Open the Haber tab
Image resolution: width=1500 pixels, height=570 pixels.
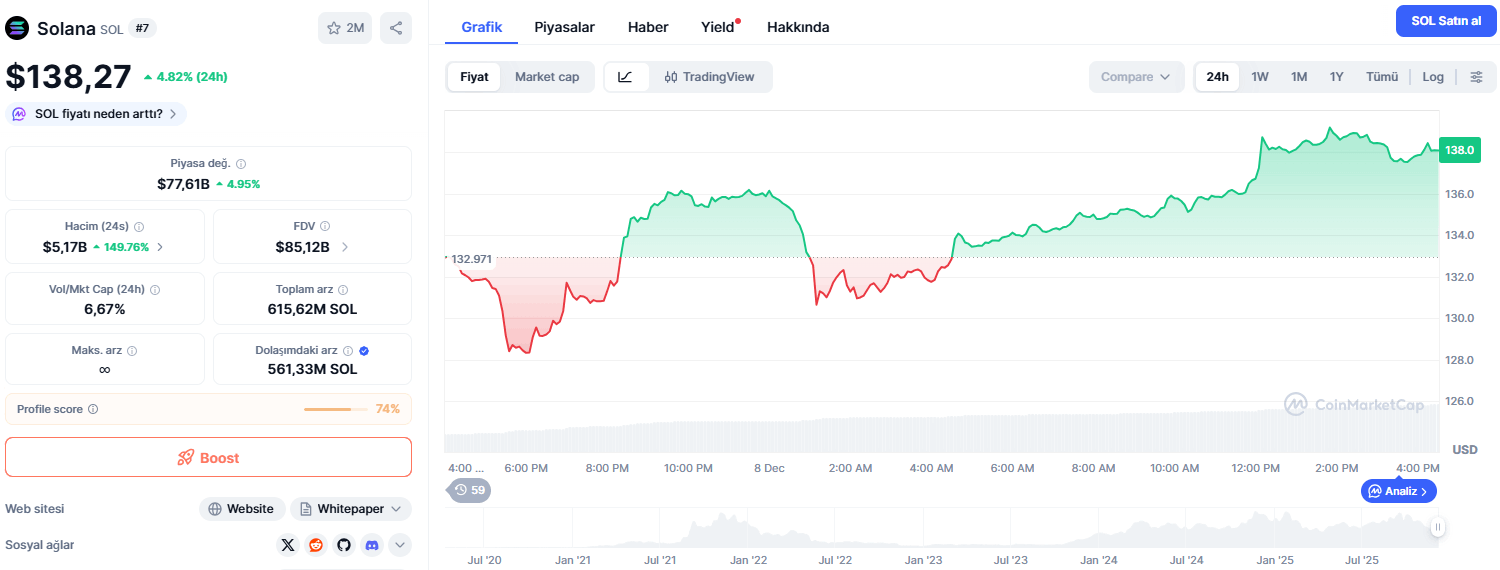[x=648, y=27]
